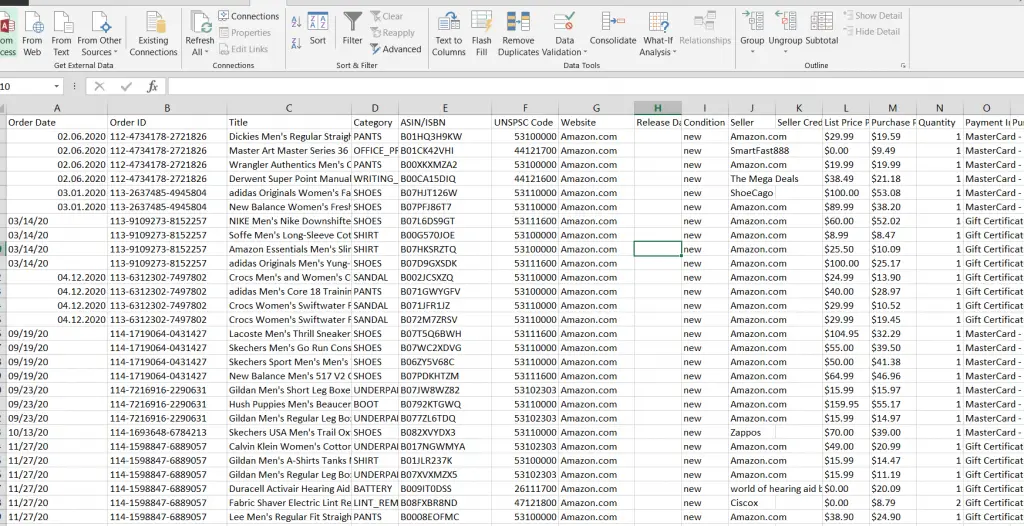Click Reapply filter option
Image resolution: width=1024 pixels, height=526 pixels.
392,33
